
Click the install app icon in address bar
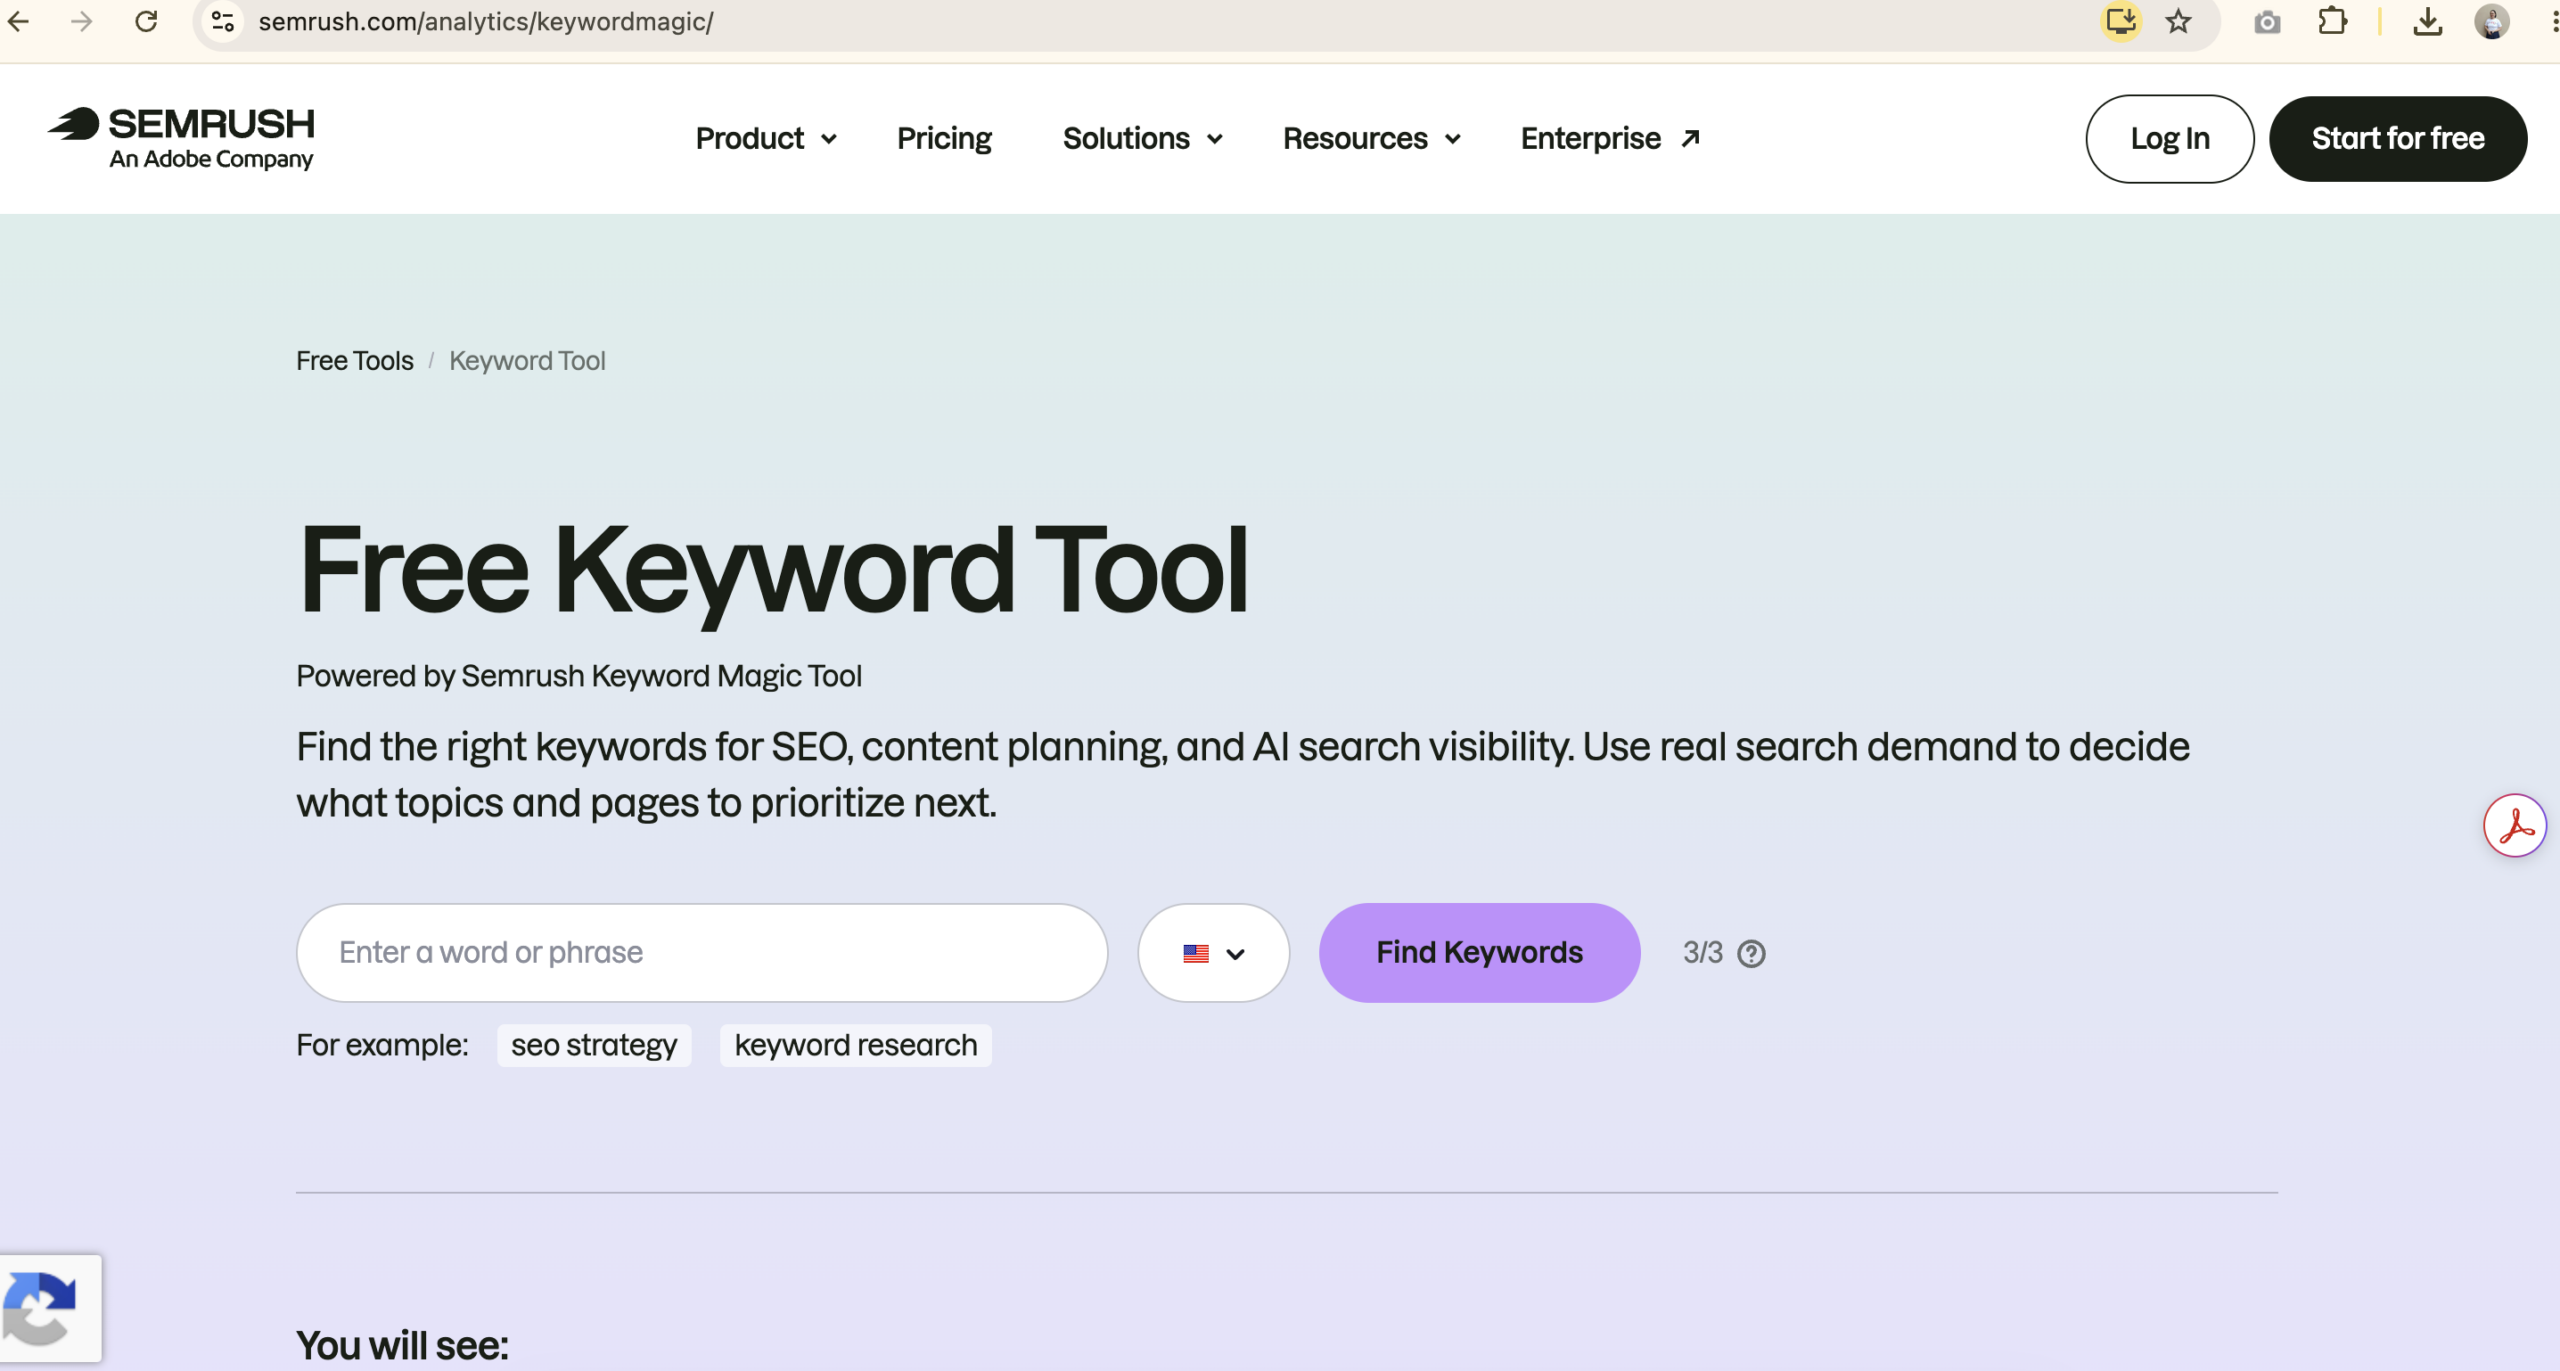click(x=2121, y=21)
